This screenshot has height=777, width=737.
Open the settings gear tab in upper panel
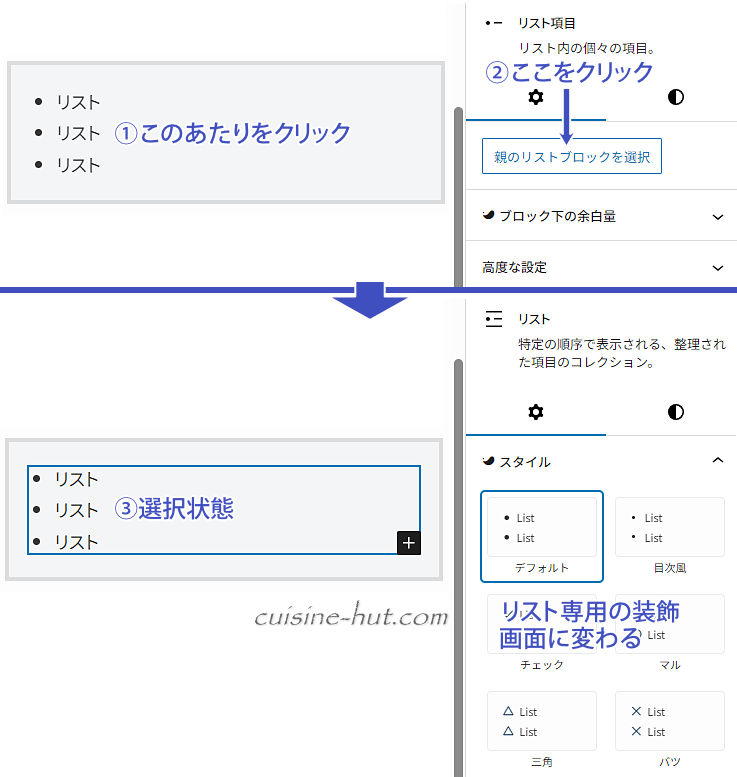click(536, 97)
